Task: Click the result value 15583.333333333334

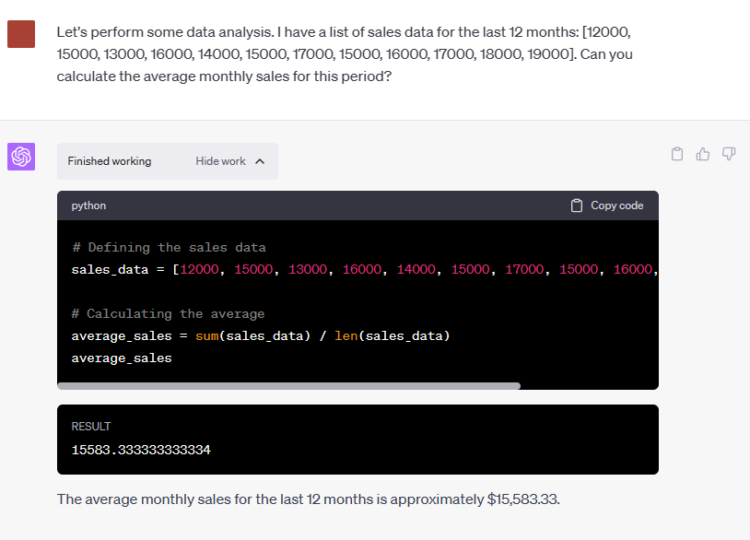Action: tap(141, 450)
